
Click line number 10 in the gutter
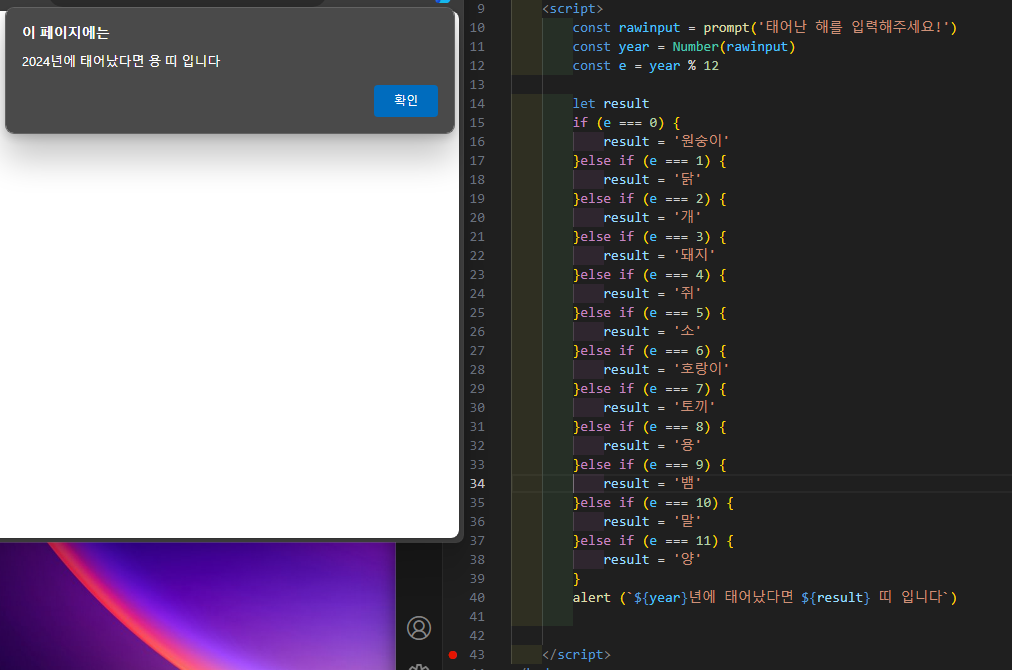click(477, 28)
